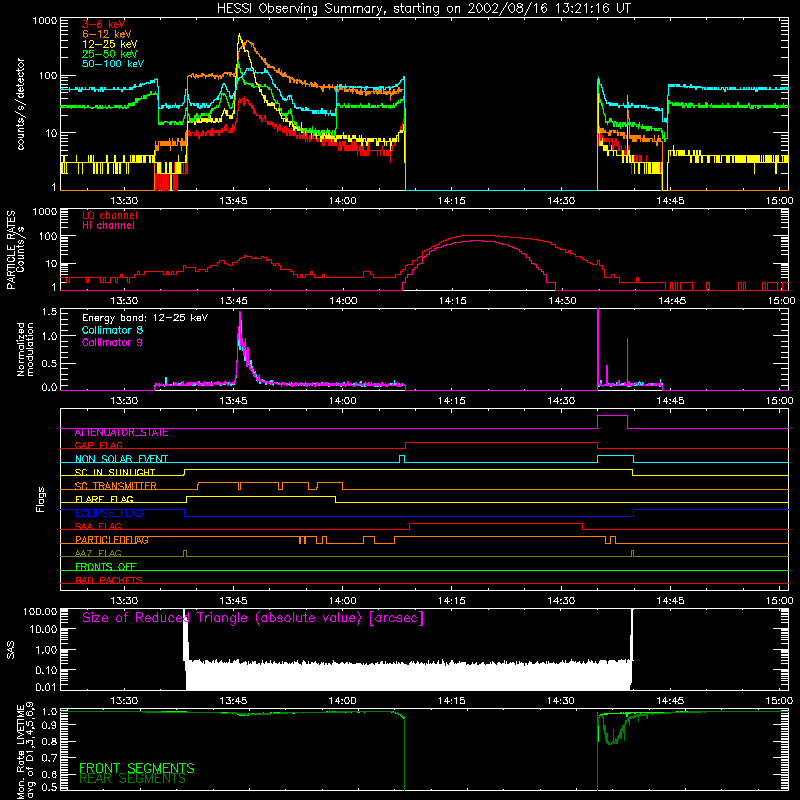The width and height of the screenshot is (800, 800).
Task: Select the 3-6 keV legend entry
Action: (x=103, y=24)
